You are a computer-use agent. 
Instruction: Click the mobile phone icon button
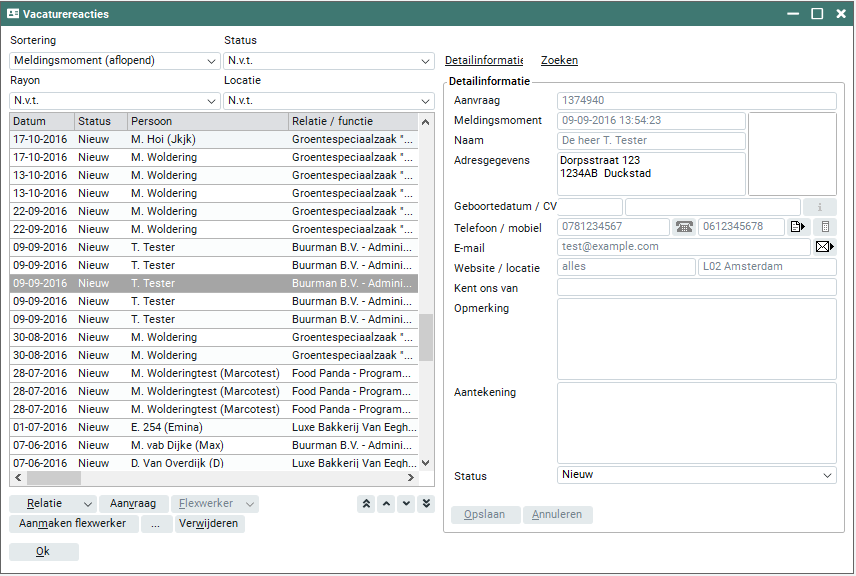coord(825,227)
